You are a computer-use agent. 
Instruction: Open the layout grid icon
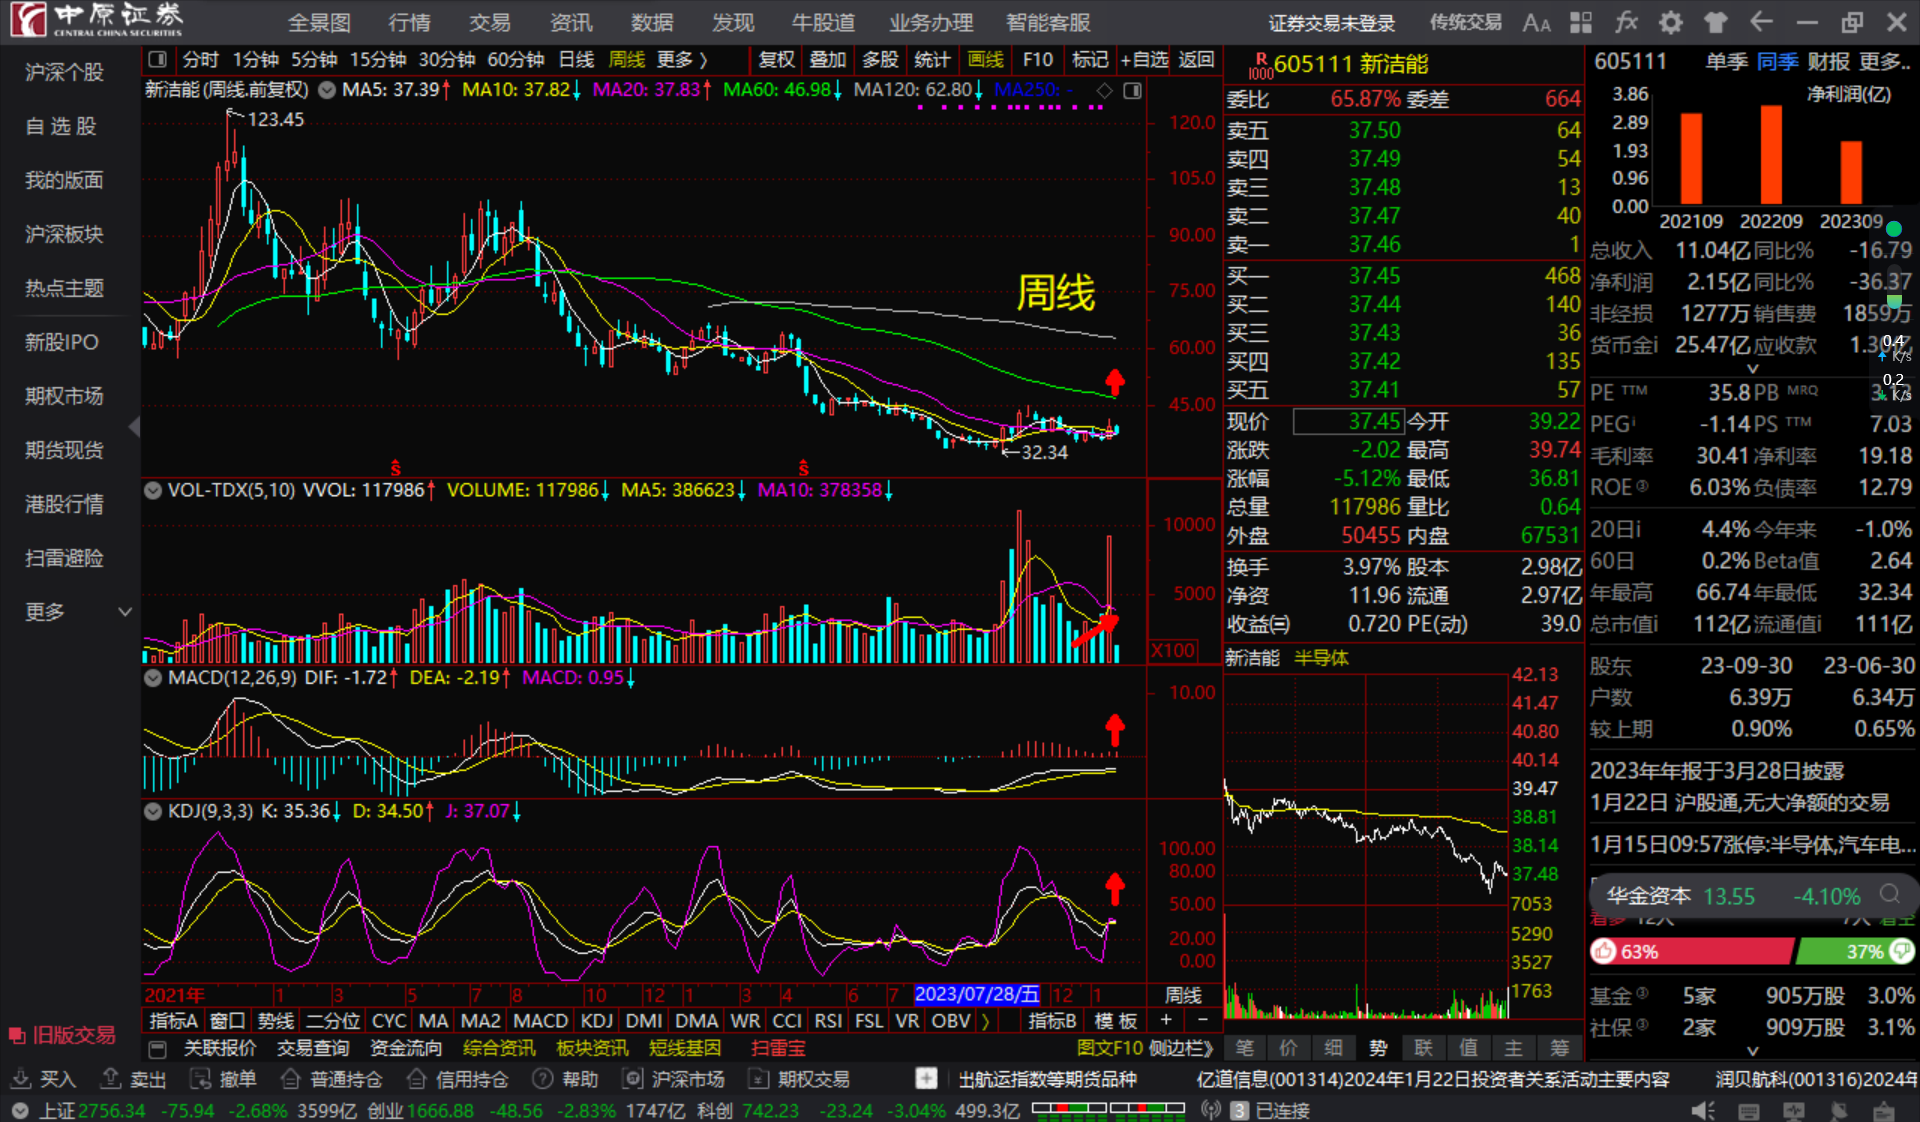point(1581,23)
